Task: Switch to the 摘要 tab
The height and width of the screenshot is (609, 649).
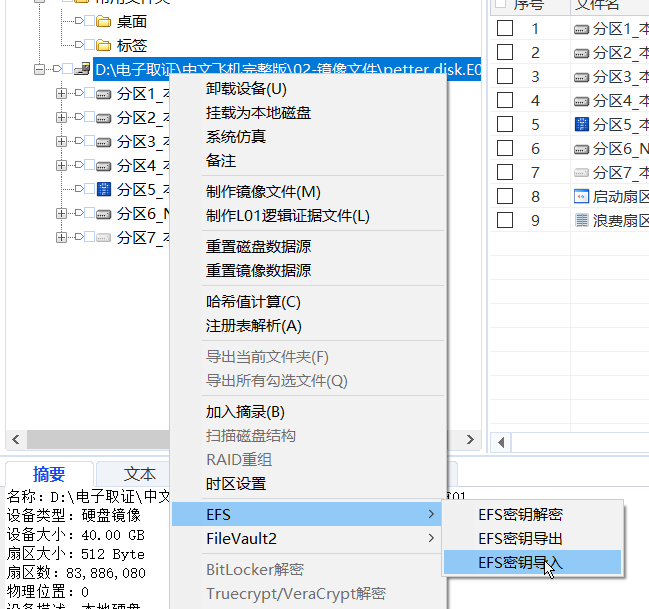Action: [x=49, y=474]
